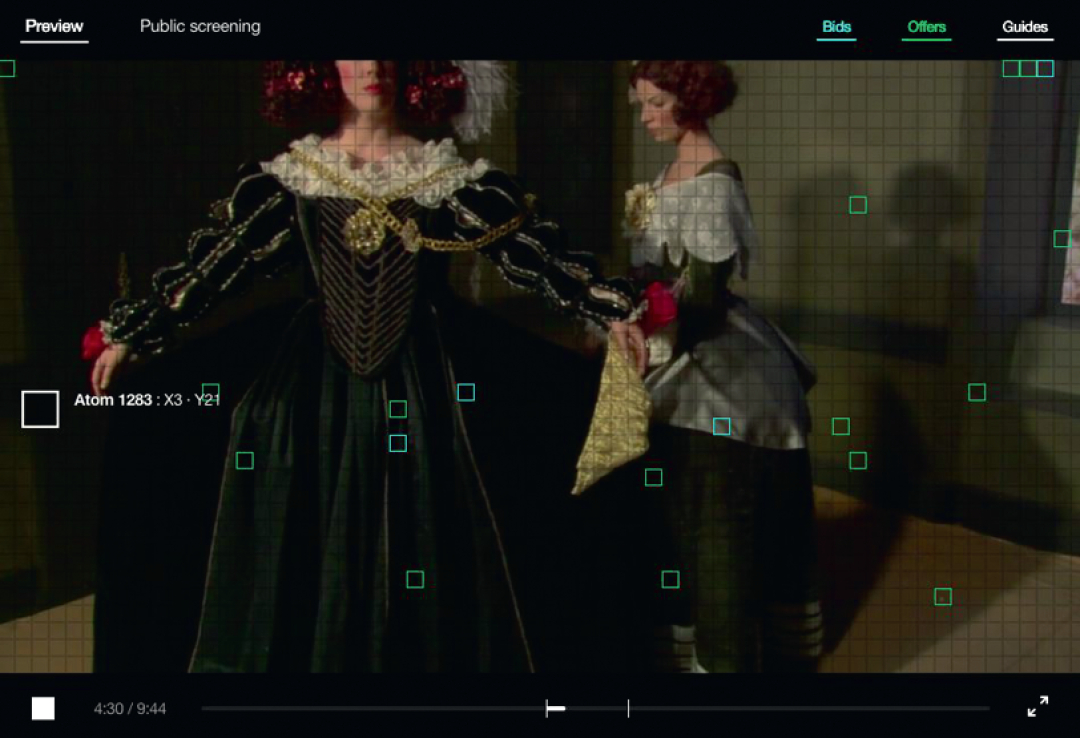Jump to the thin vertical timeline marker
Screen dimensions: 1080x738
(x=628, y=709)
